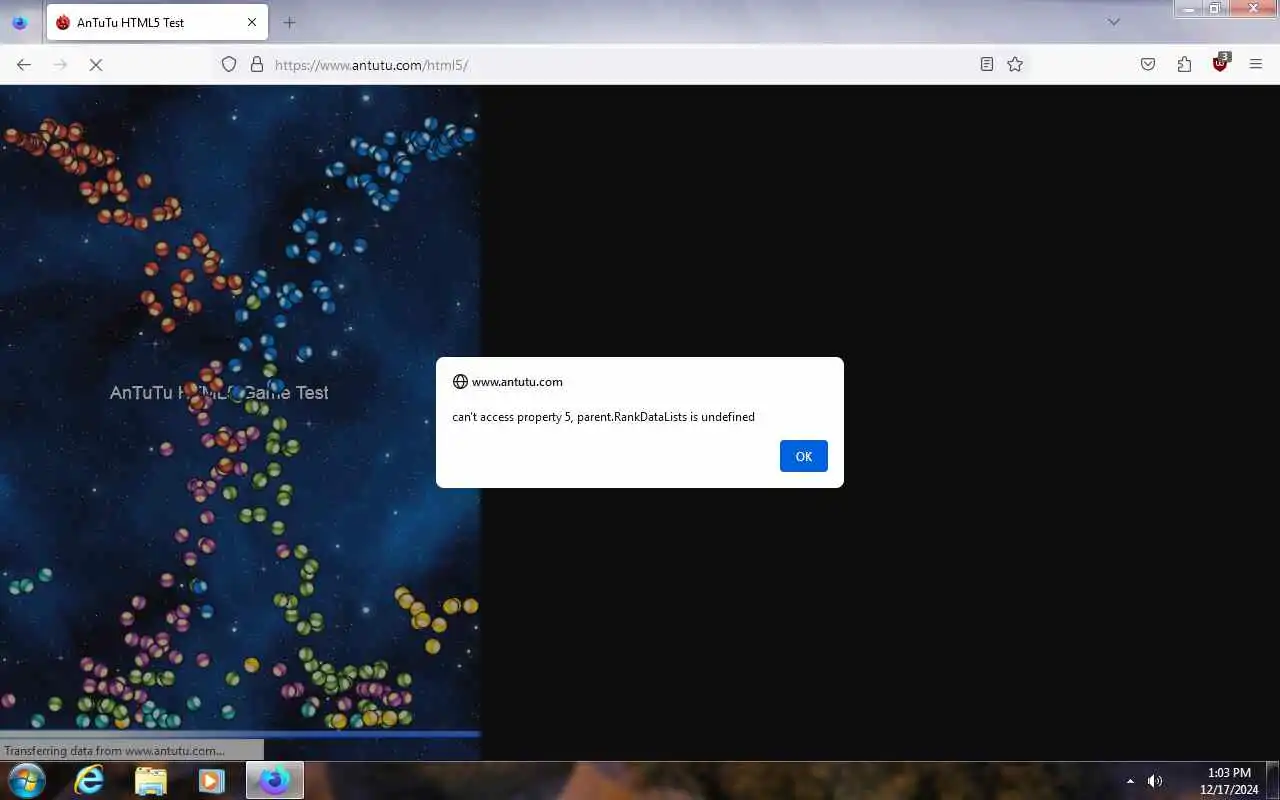This screenshot has width=1280, height=800.
Task: Click the Show desktop strip at the taskbar end
Action: (1272, 780)
